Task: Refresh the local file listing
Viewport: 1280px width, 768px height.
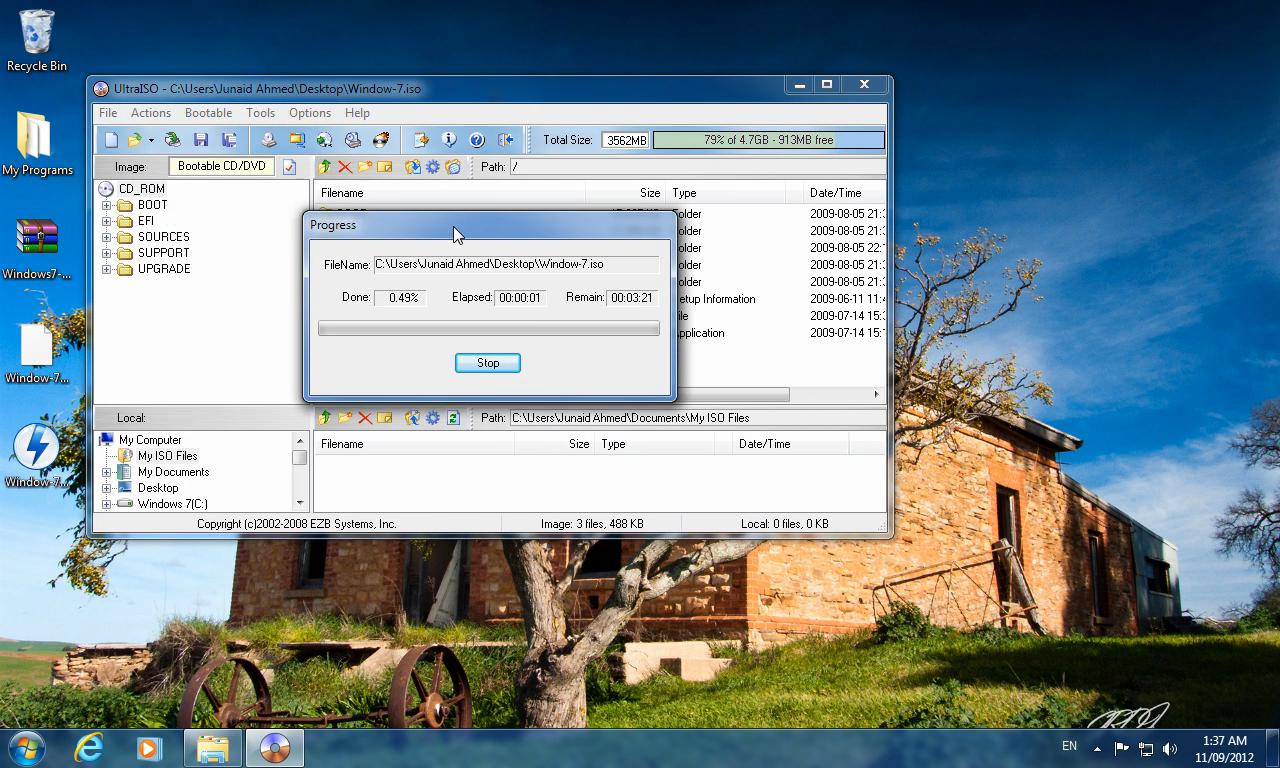Action: pyautogui.click(x=453, y=417)
